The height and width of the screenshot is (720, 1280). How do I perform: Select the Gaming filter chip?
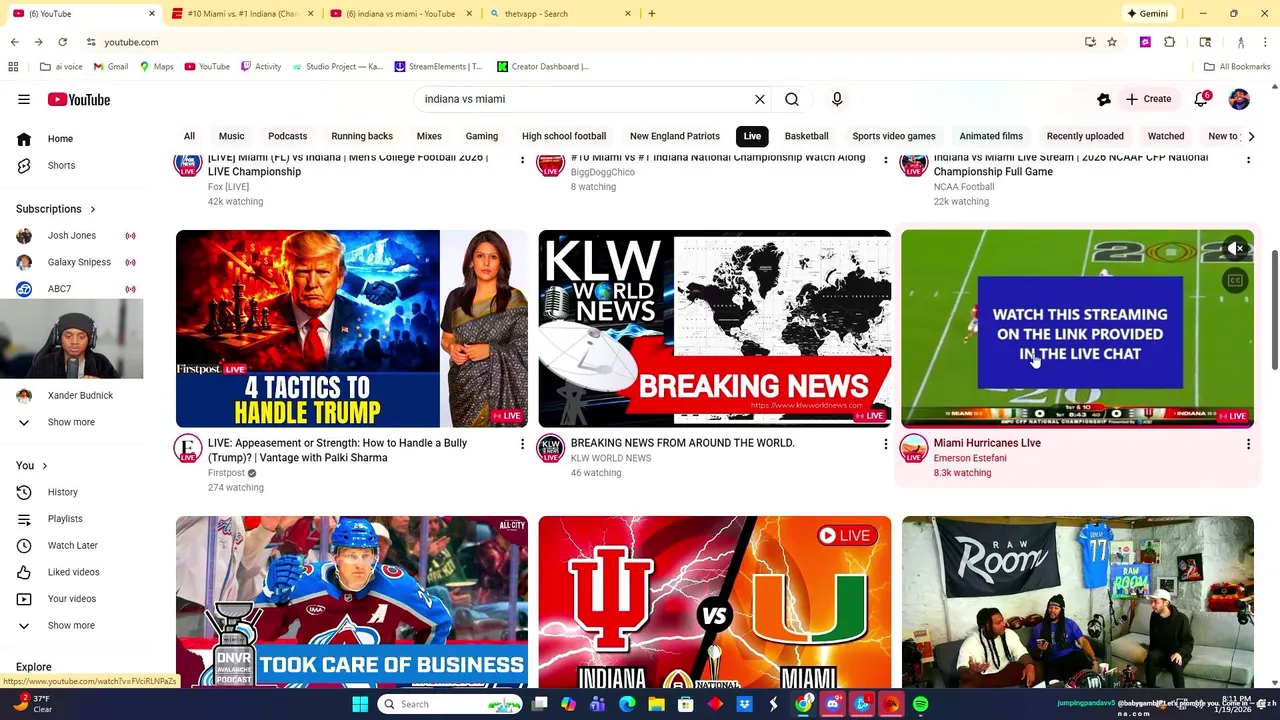click(x=481, y=136)
